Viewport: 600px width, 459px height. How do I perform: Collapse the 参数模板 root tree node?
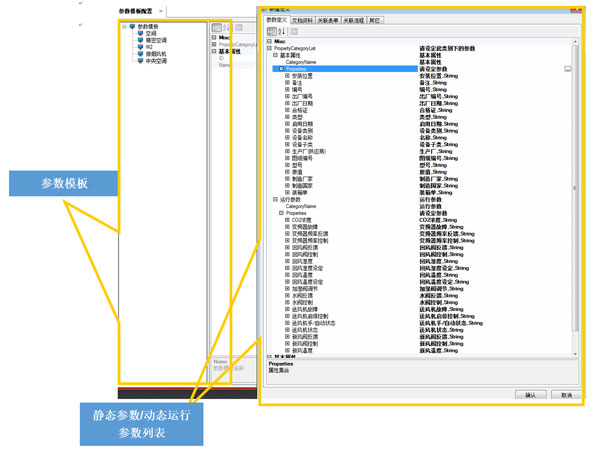(x=123, y=27)
